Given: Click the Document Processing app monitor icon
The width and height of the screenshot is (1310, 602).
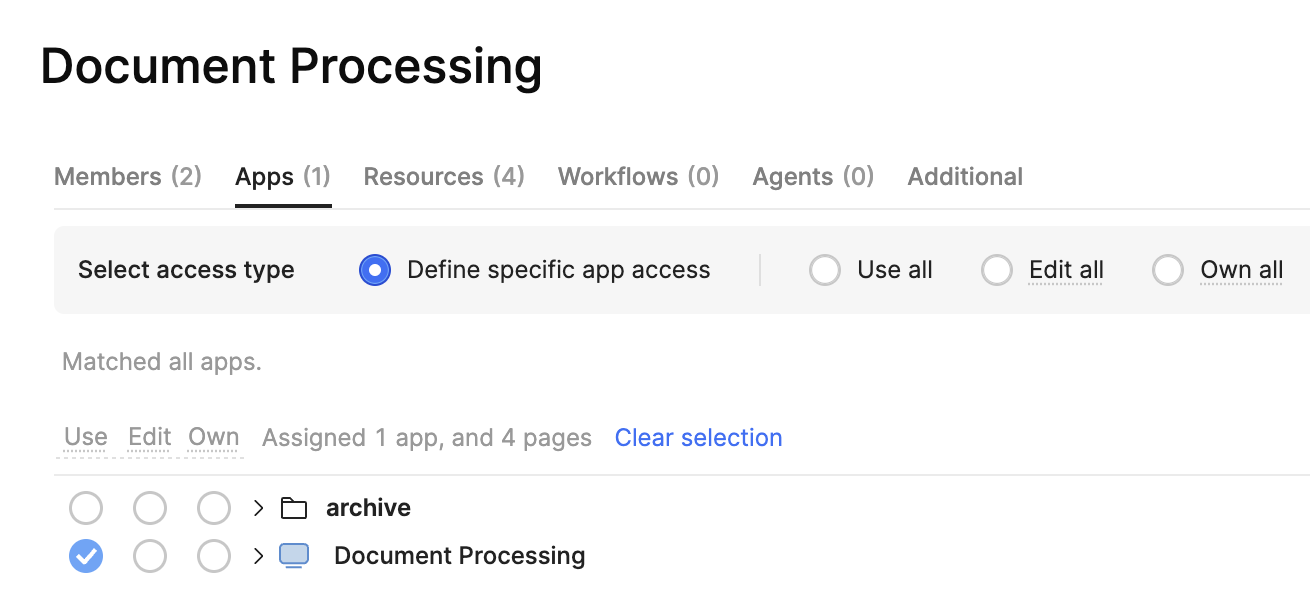Looking at the screenshot, I should [294, 556].
